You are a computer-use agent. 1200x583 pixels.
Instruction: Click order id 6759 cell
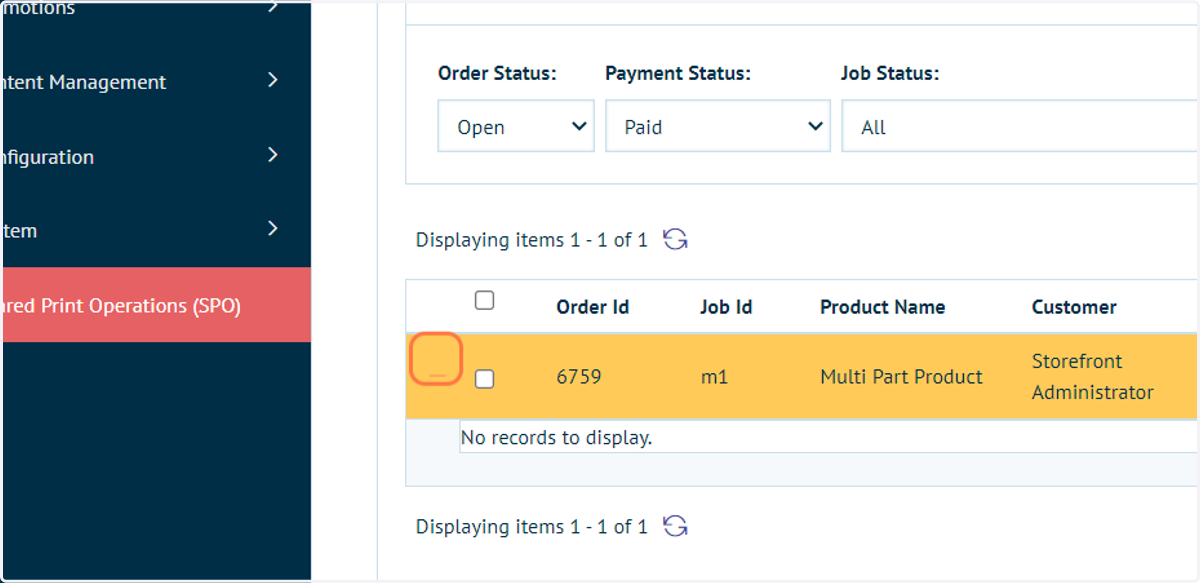[x=579, y=377]
